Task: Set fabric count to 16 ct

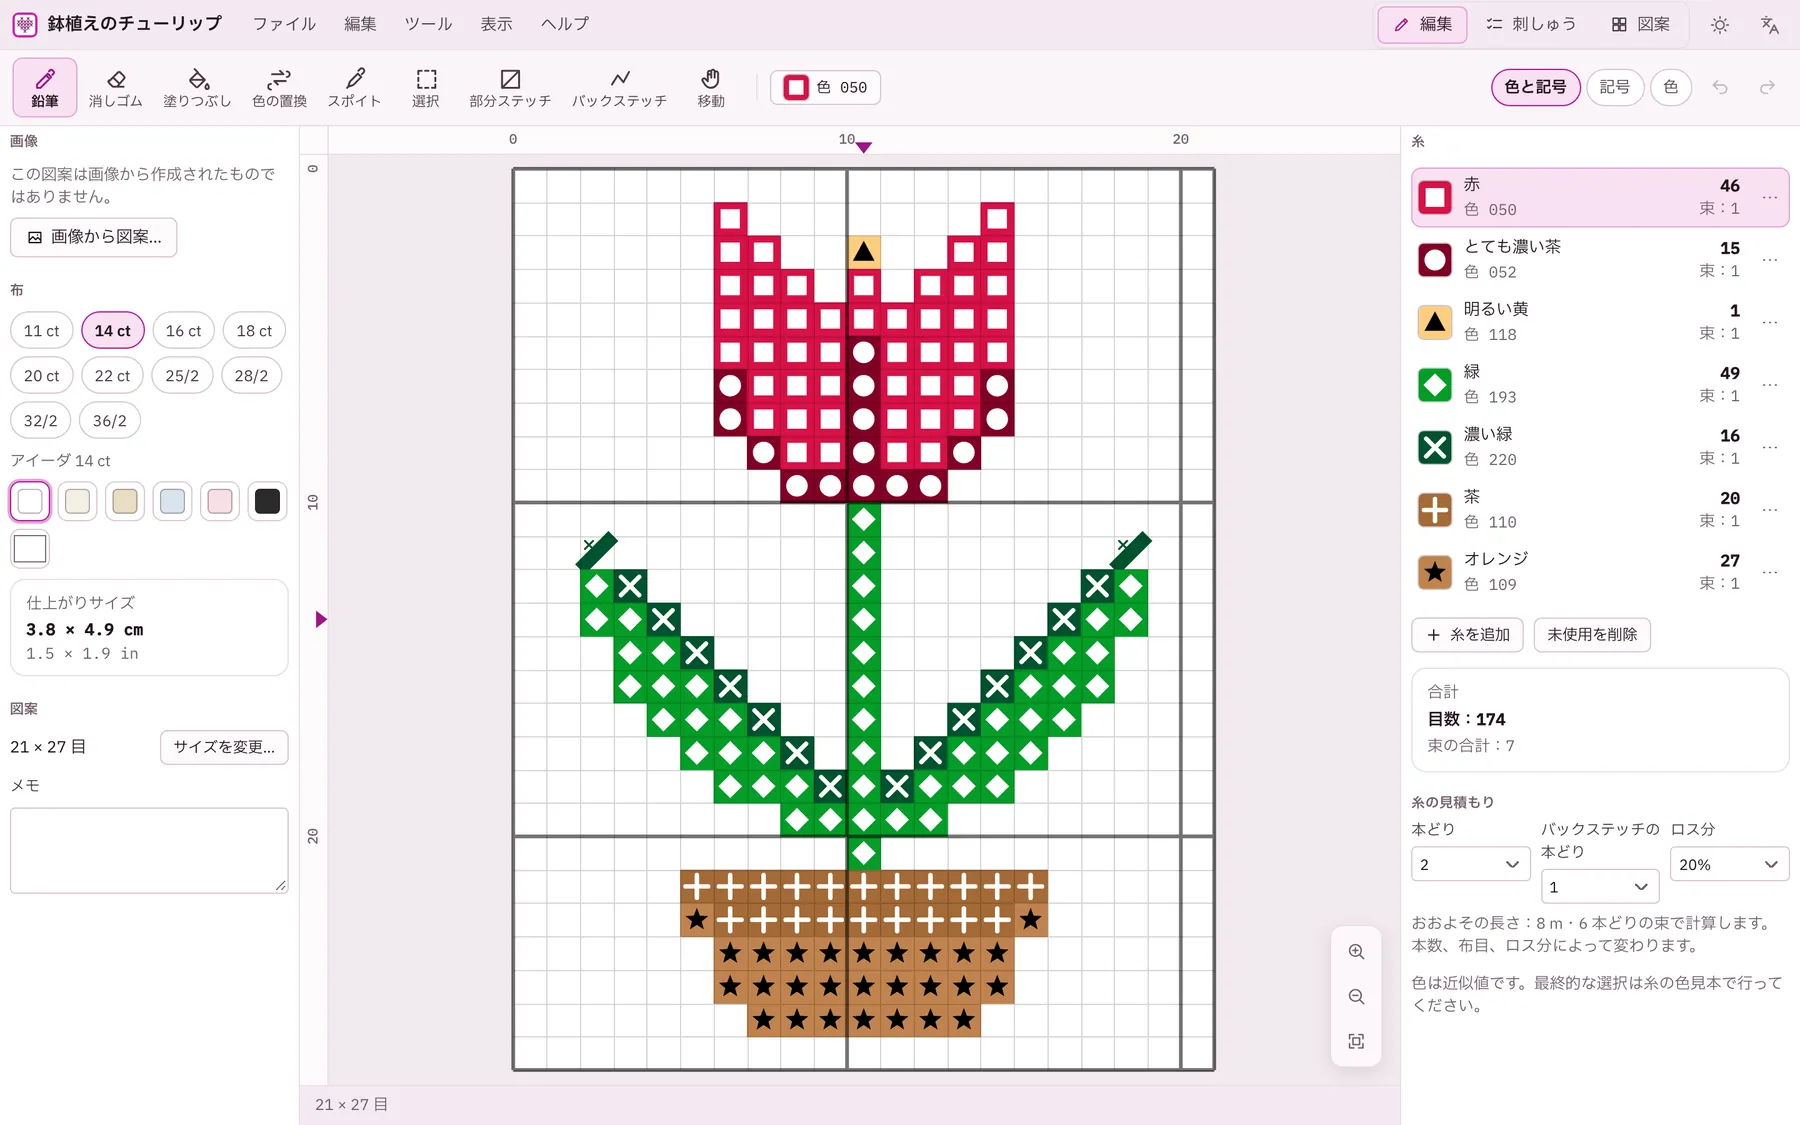Action: [x=184, y=331]
